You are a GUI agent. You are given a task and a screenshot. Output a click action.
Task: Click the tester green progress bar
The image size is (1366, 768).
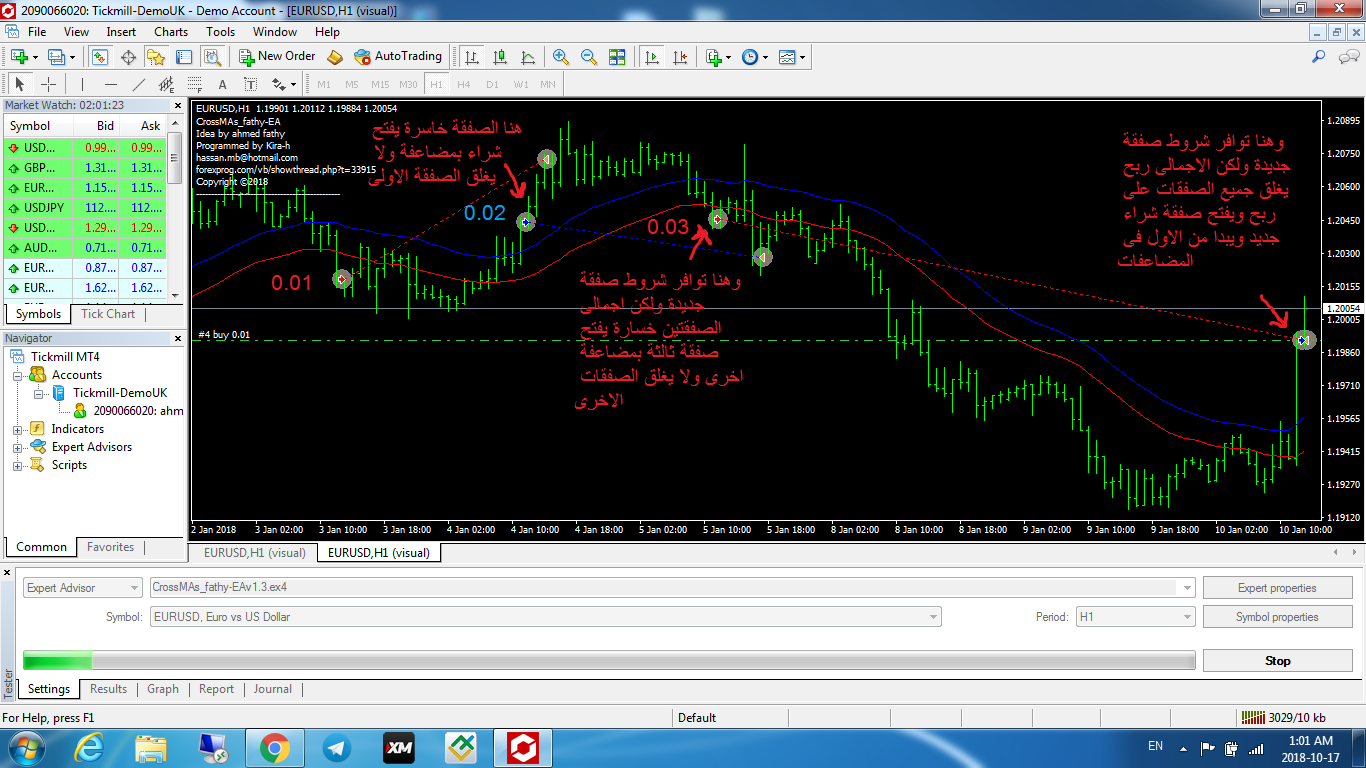(x=57, y=660)
